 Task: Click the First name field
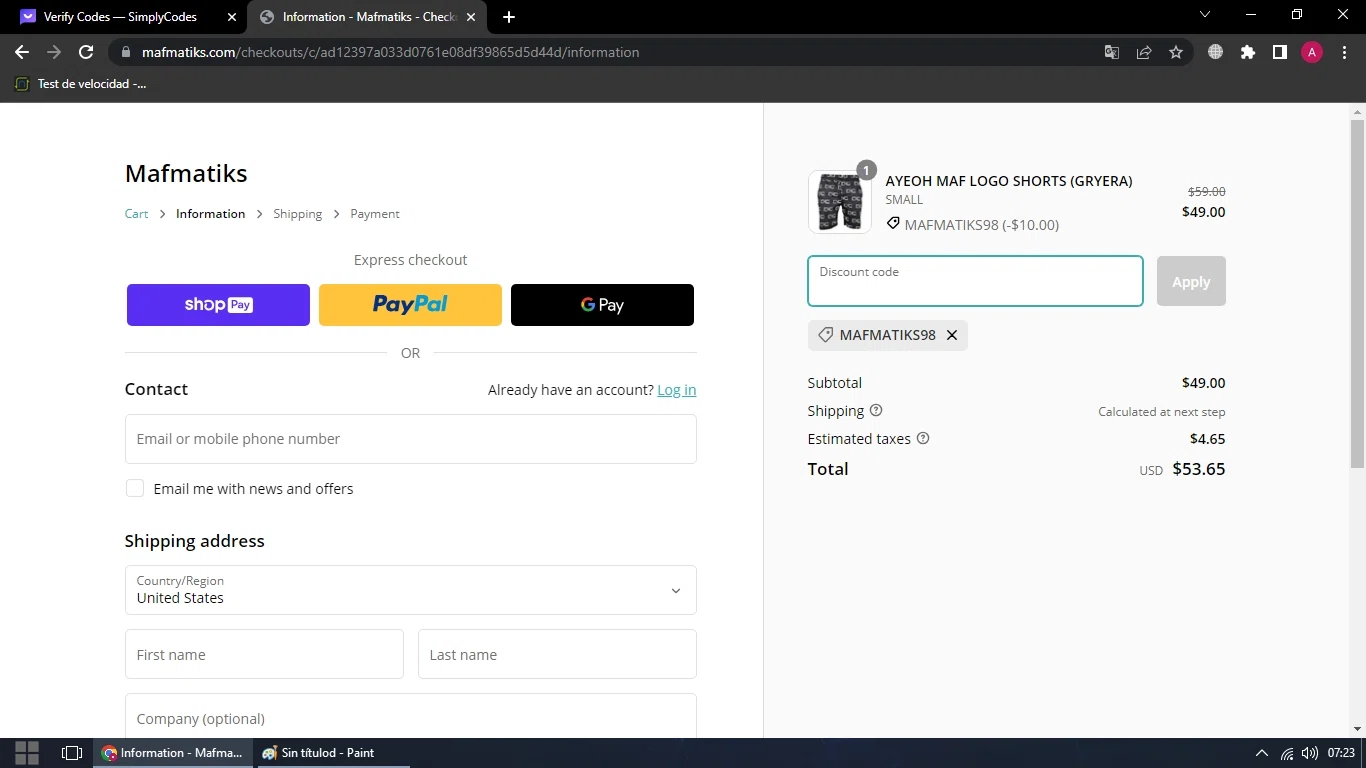point(264,654)
